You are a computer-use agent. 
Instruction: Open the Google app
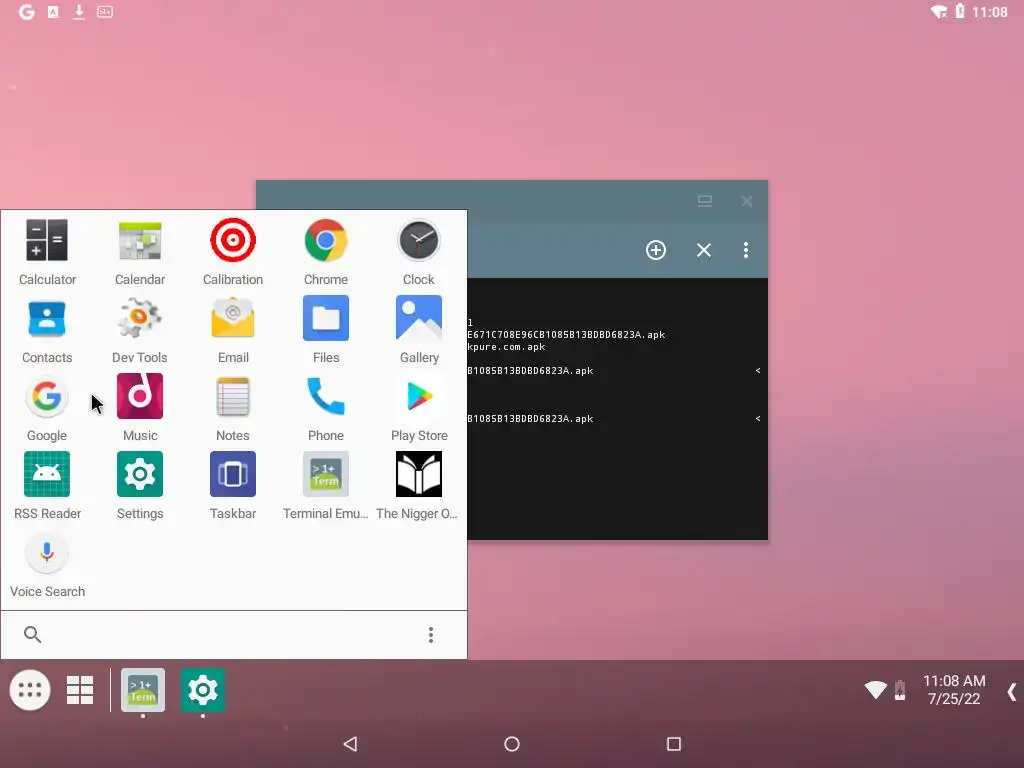(x=47, y=408)
